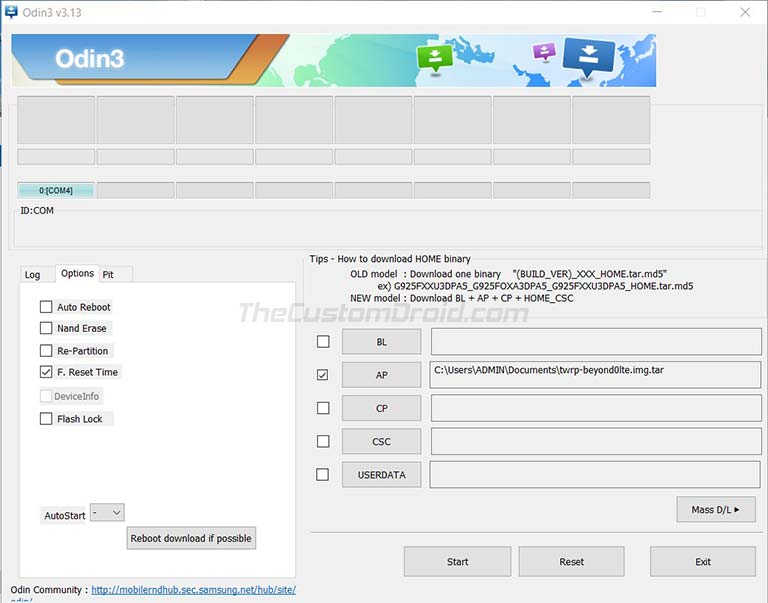This screenshot has width=768, height=603.
Task: Click the Reset button
Action: [572, 561]
